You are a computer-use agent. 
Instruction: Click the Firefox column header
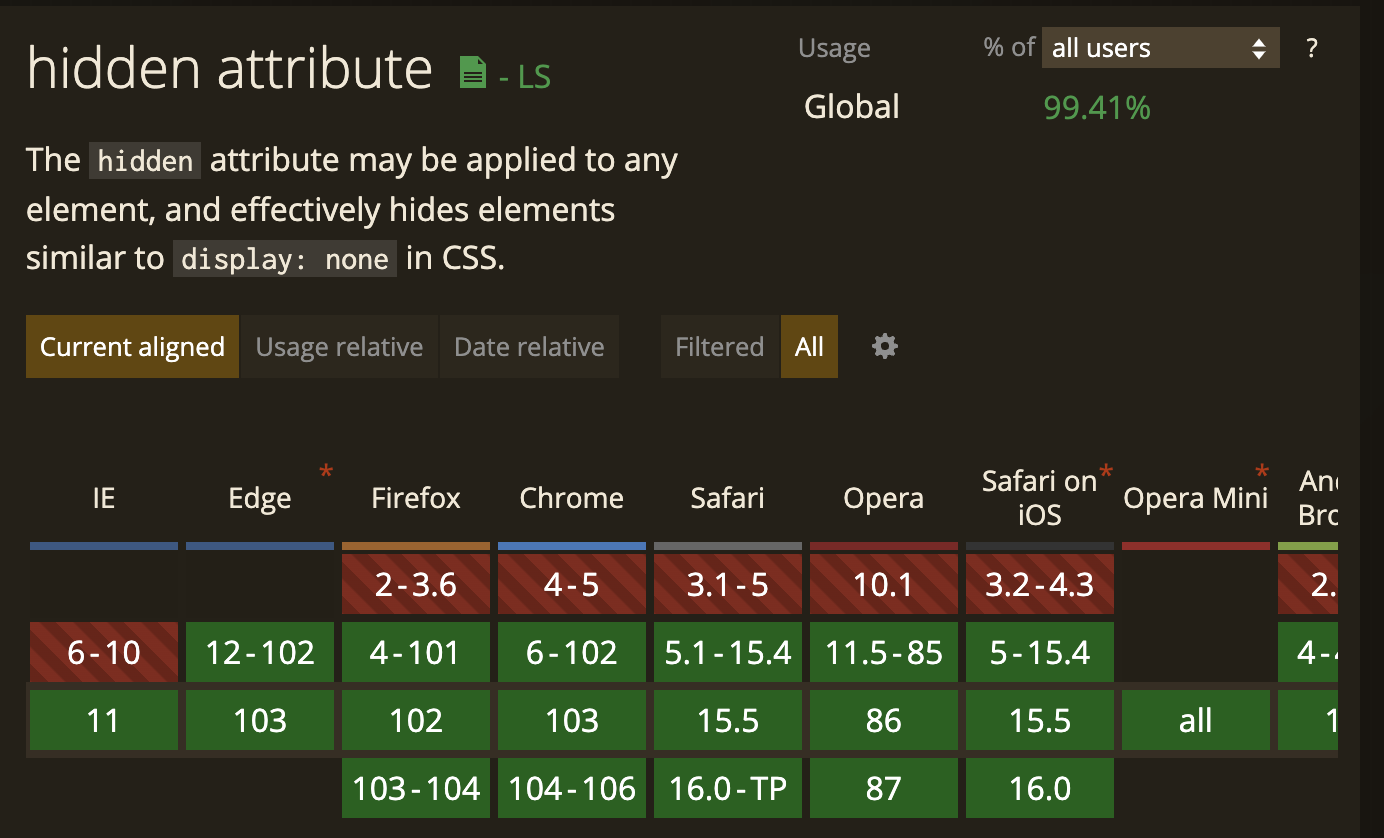coord(416,498)
